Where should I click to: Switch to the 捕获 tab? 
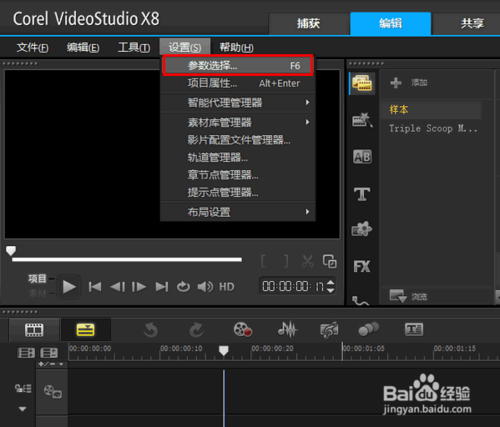(x=309, y=24)
